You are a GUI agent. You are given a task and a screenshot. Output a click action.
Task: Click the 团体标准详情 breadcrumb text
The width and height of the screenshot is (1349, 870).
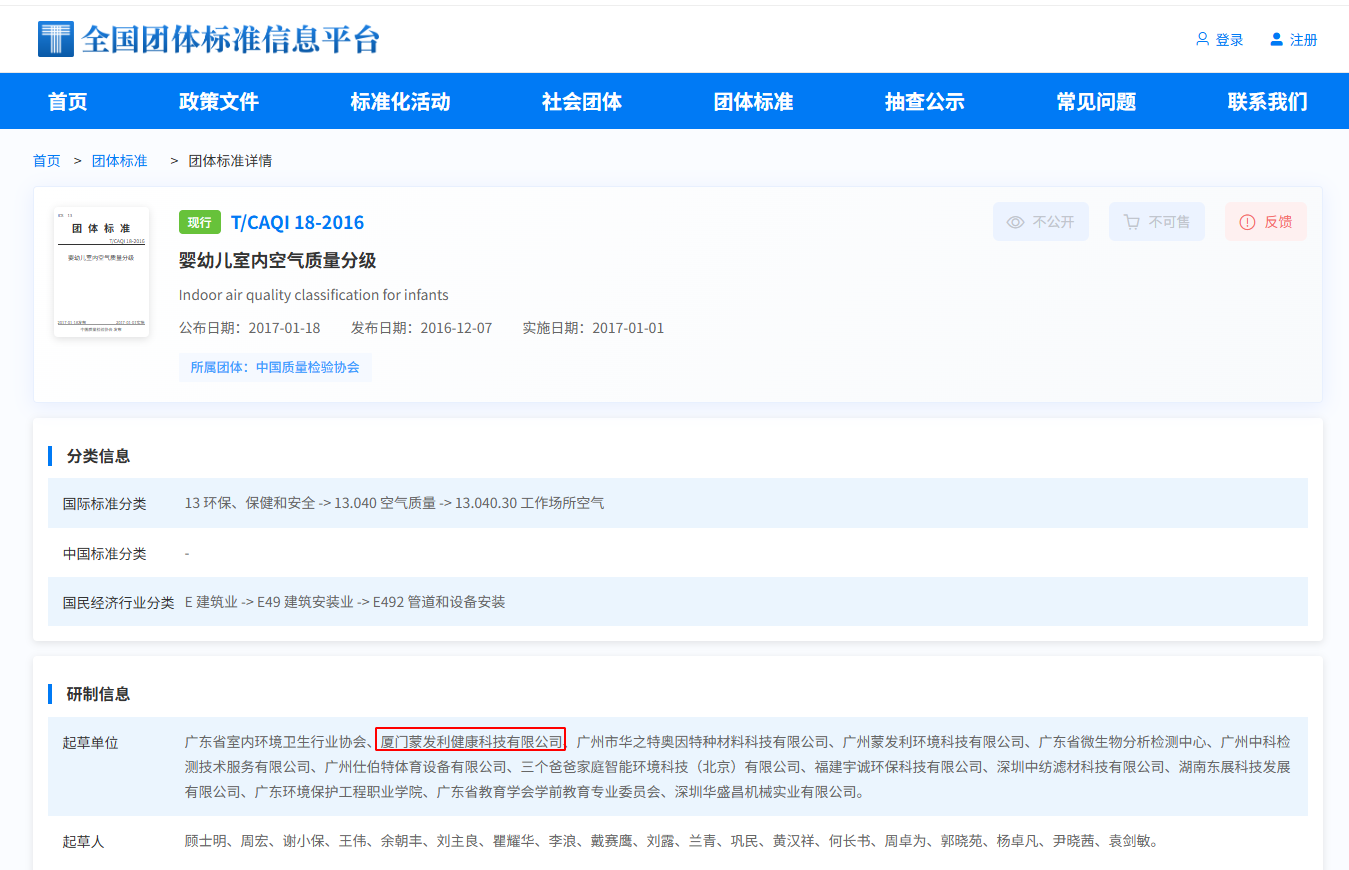231,160
